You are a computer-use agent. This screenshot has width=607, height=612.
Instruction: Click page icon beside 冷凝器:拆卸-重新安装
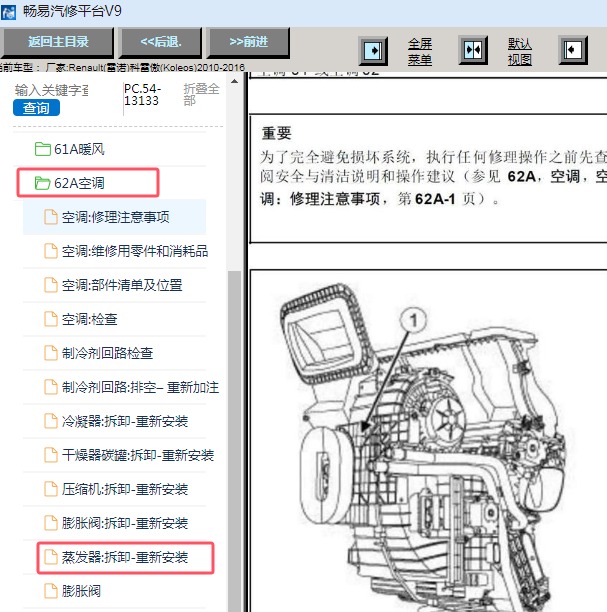tap(51, 421)
